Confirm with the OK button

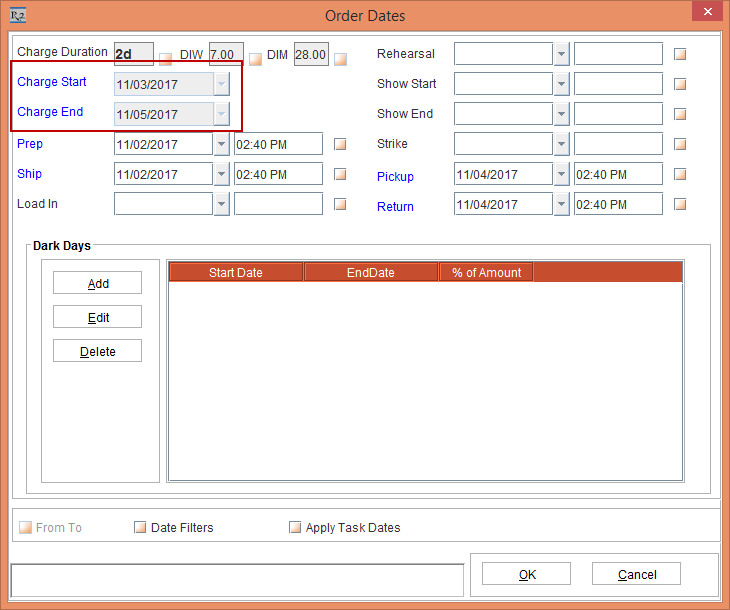526,574
